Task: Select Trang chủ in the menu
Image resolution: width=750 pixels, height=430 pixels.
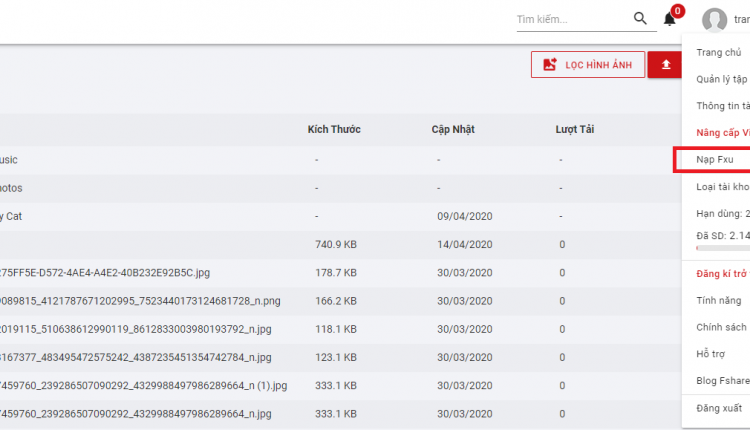Action: pyautogui.click(x=718, y=53)
